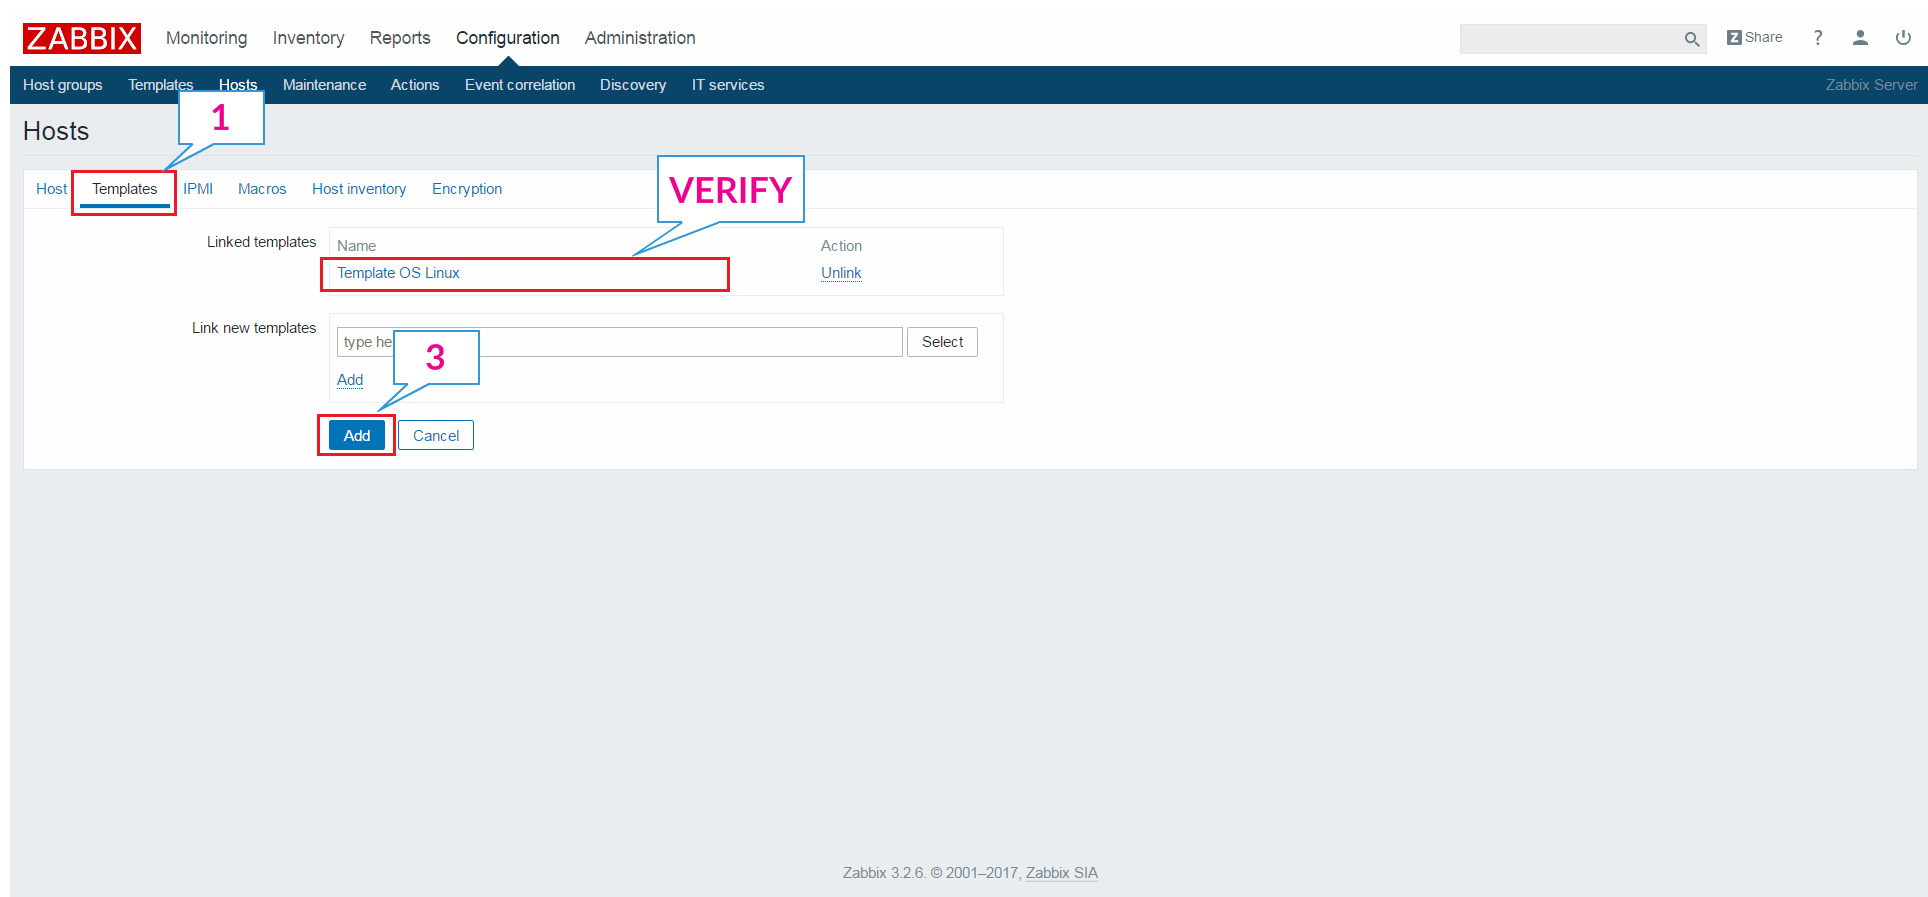1928x897 pixels.
Task: Click the Name column header
Action: pos(357,246)
